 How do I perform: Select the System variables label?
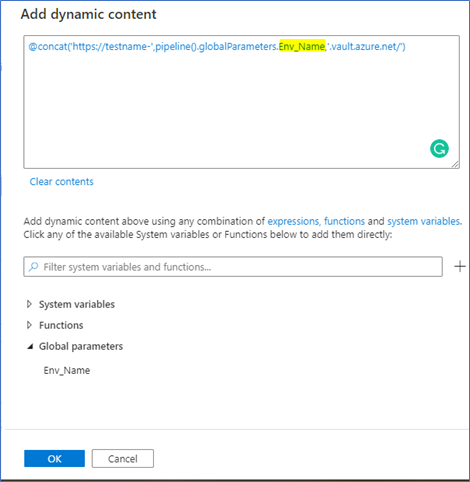coord(77,304)
